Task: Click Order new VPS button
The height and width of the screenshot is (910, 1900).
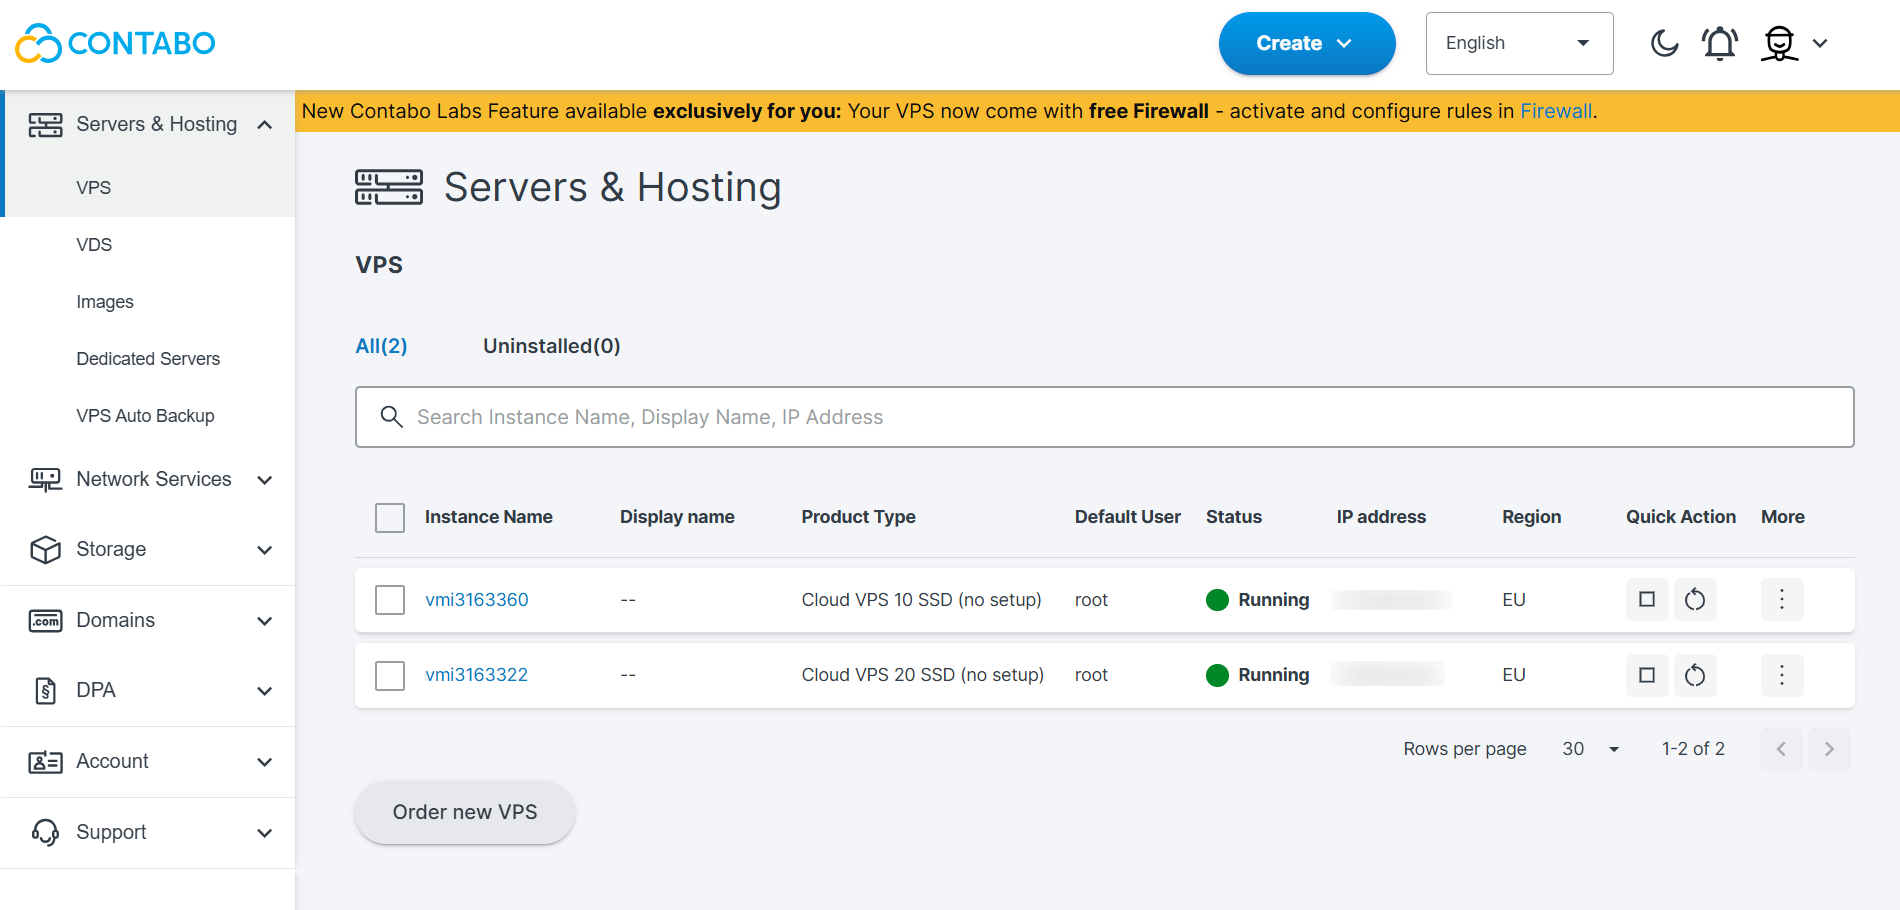Action: pyautogui.click(x=465, y=812)
